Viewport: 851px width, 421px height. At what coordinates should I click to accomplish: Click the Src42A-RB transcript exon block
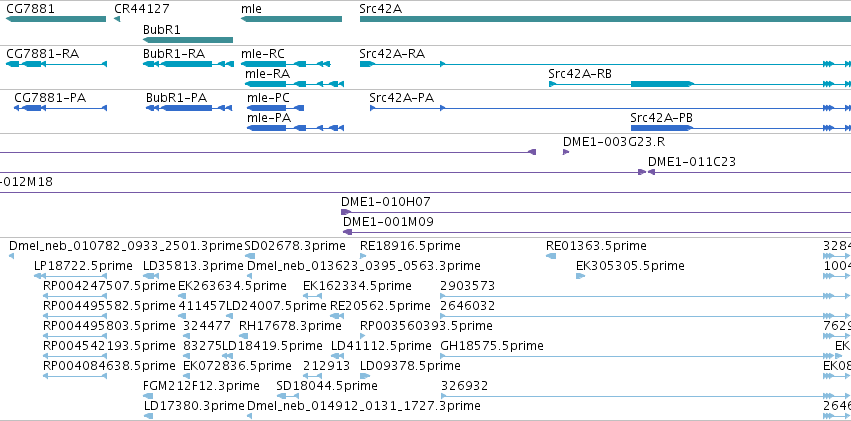tap(662, 84)
